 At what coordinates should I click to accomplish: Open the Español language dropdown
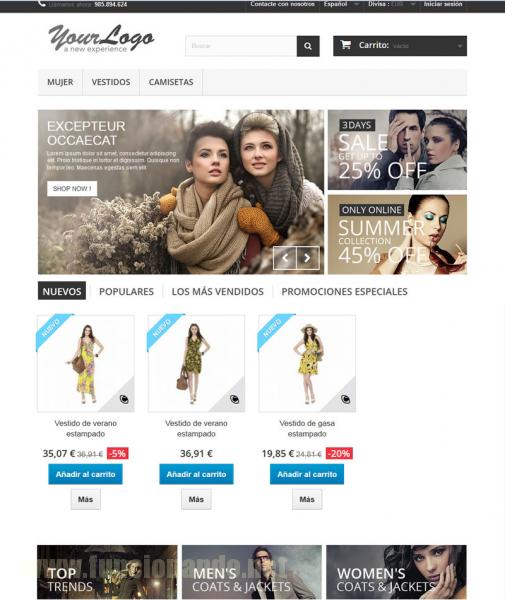[x=341, y=4]
